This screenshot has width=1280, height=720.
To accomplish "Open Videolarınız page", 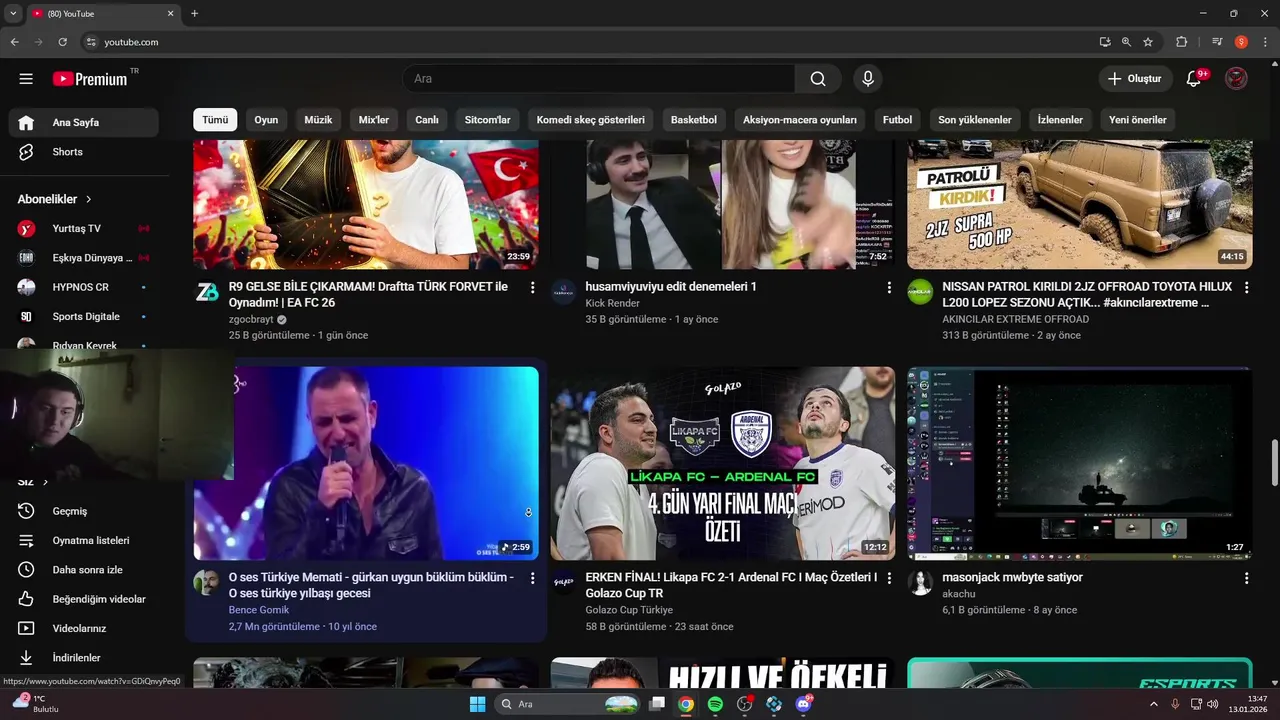I will click(84, 629).
